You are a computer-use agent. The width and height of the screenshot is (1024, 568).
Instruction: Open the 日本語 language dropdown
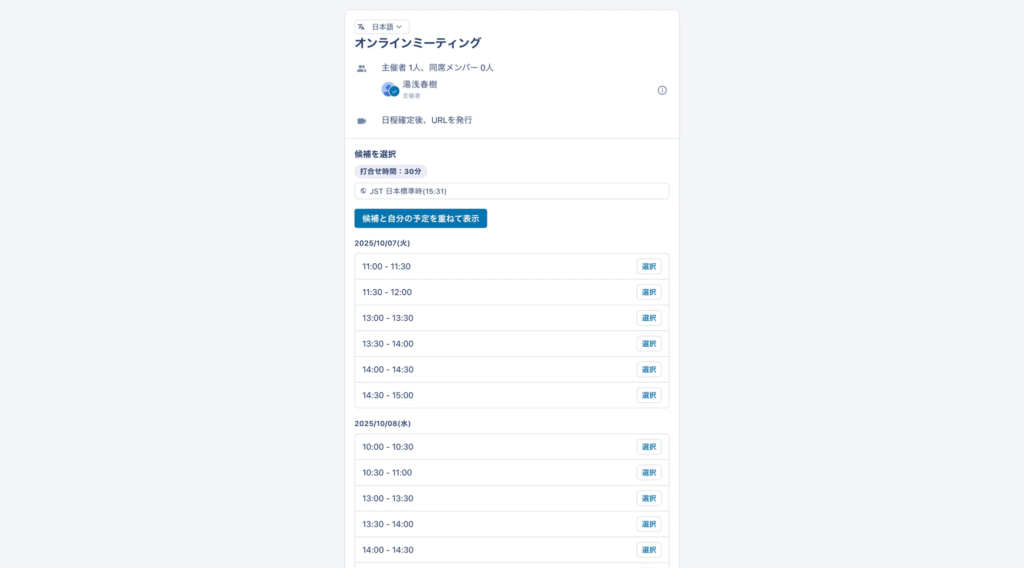[x=382, y=27]
